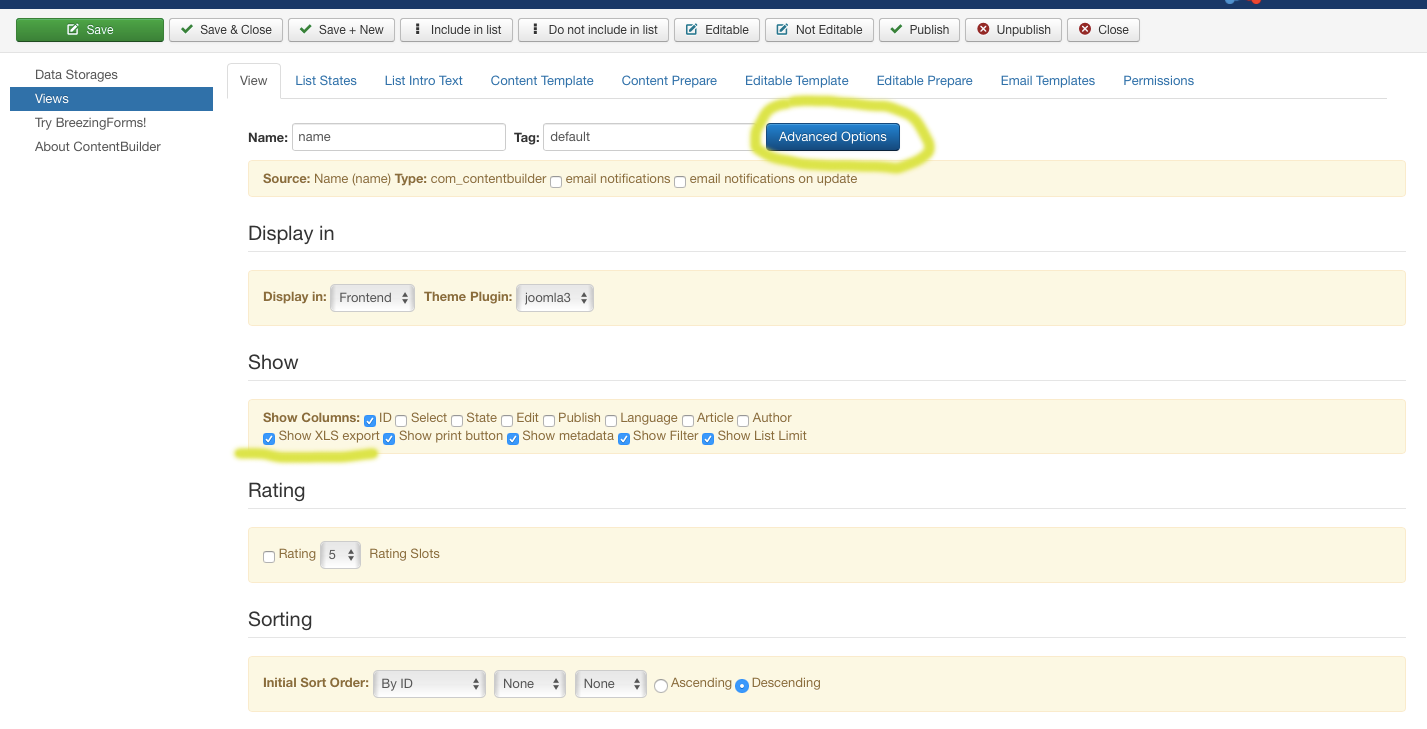Open the last None sort dropdown

click(x=611, y=684)
